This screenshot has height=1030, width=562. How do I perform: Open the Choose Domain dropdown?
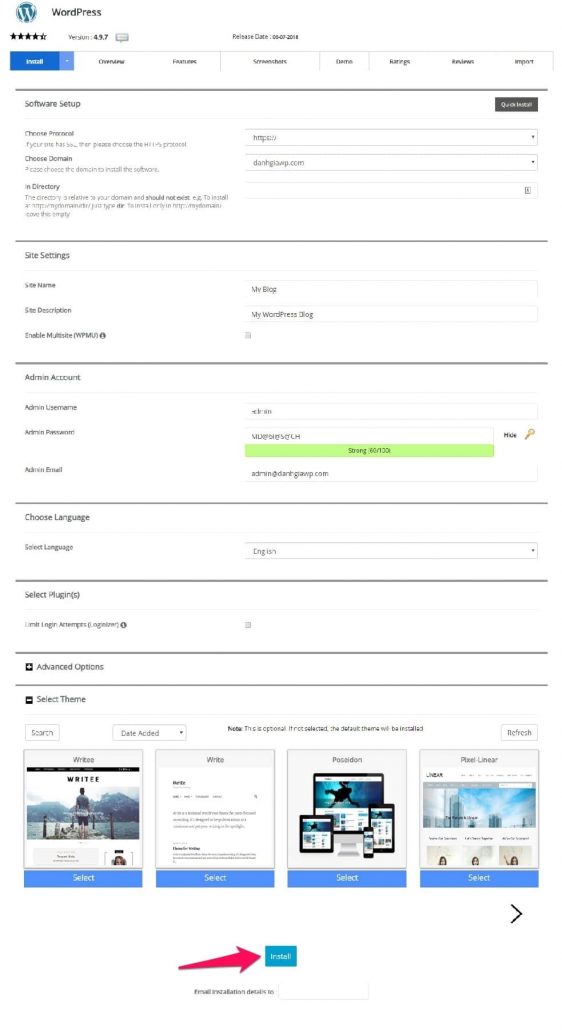point(391,162)
